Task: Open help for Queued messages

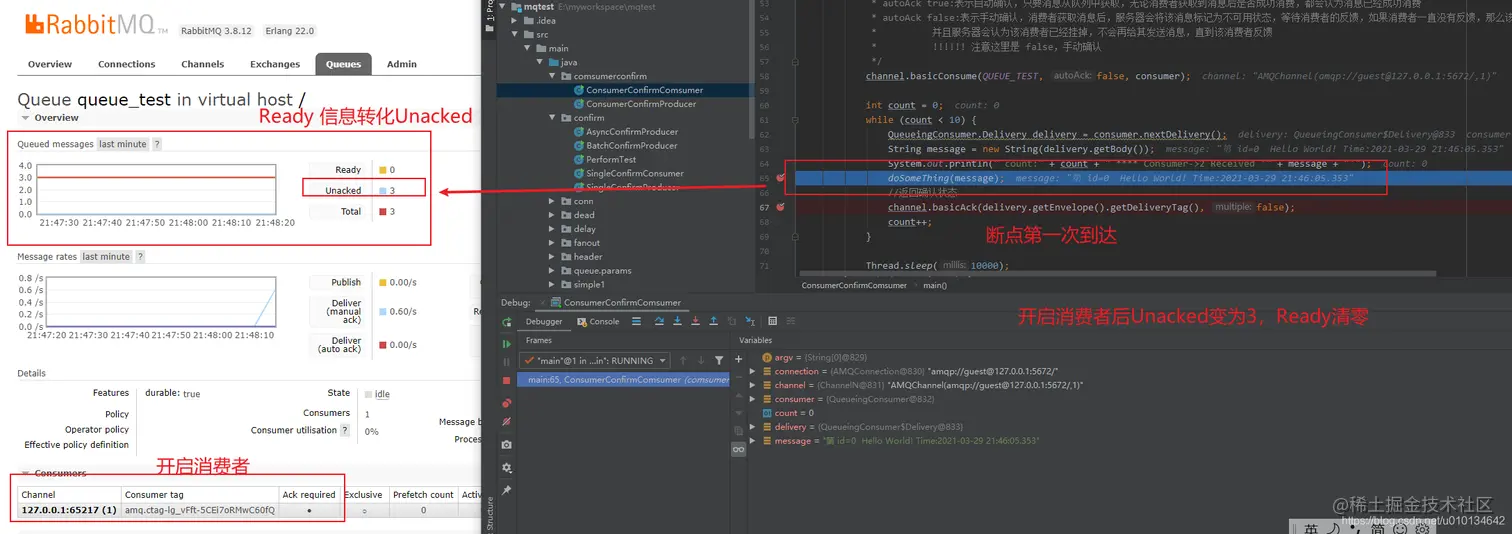Action: pyautogui.click(x=157, y=144)
